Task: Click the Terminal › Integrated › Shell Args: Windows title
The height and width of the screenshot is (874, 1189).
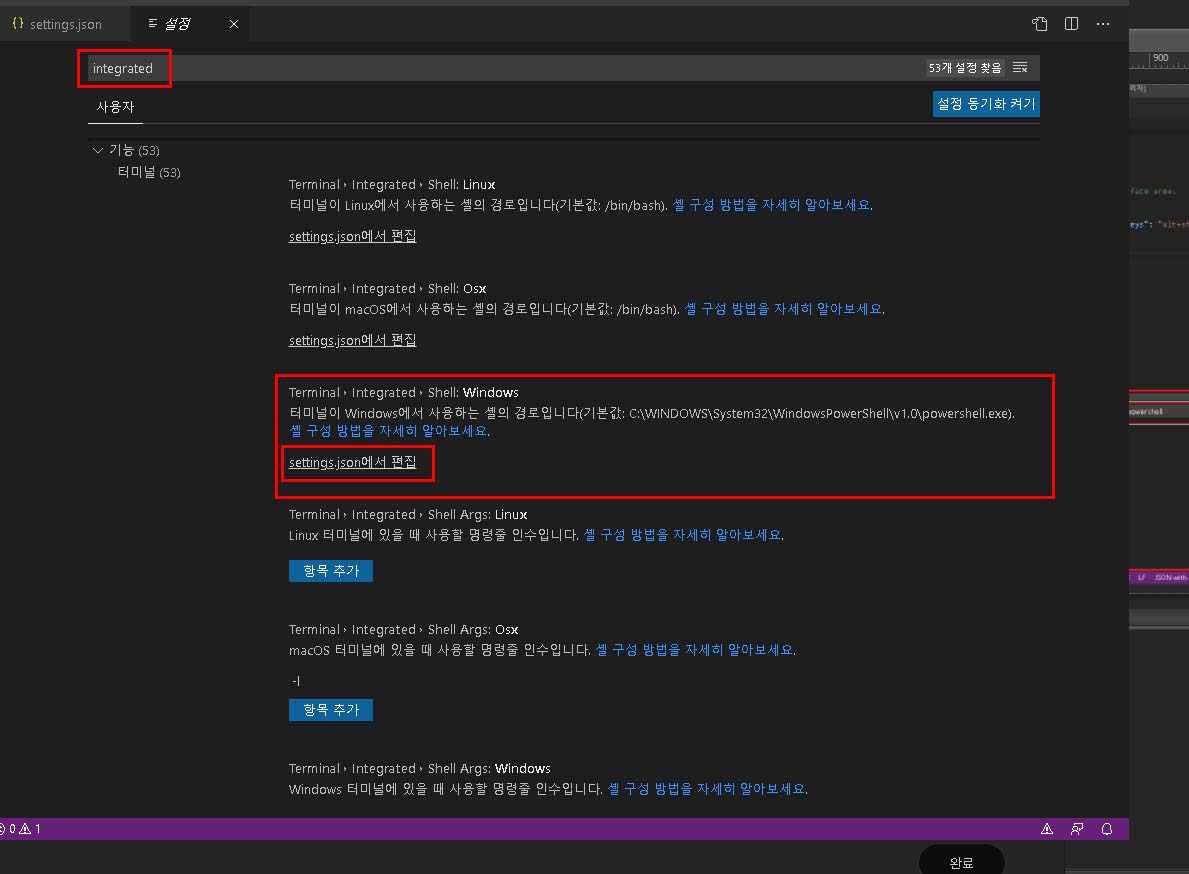Action: tap(419, 768)
